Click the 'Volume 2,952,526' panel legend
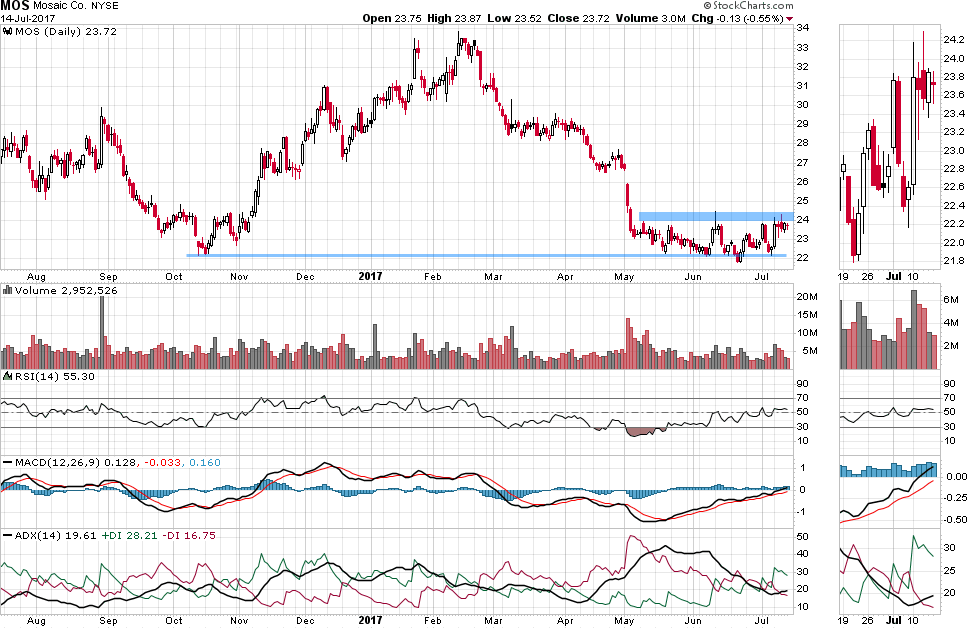Screen dimensions: 967x628 tap(66, 290)
